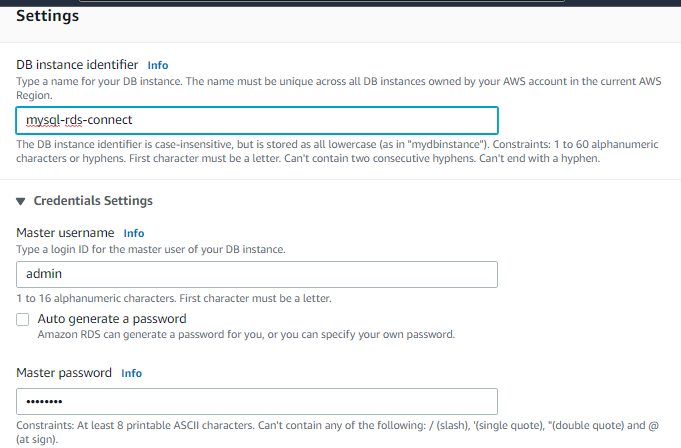
Task: Select the Master password input box
Action: pyautogui.click(x=257, y=402)
